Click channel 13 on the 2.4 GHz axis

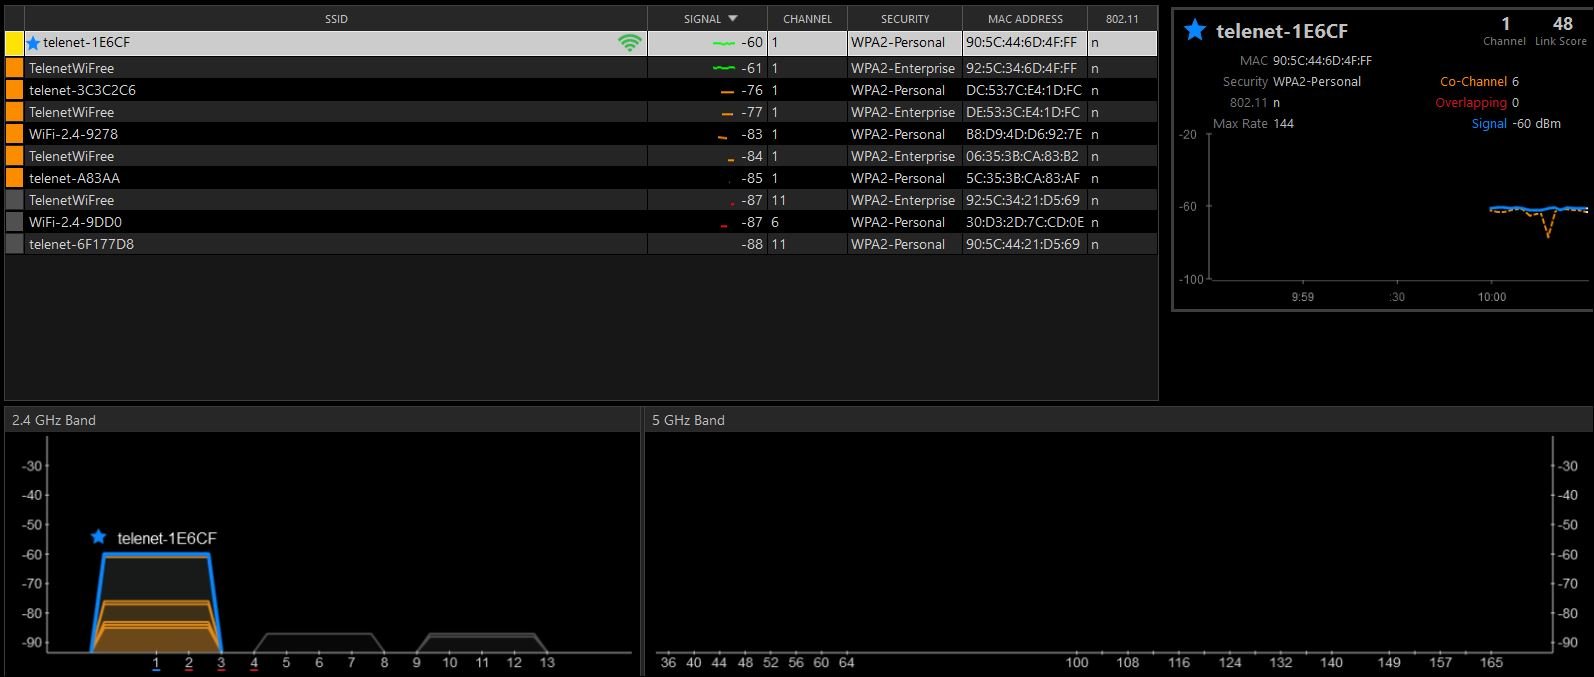click(x=547, y=662)
